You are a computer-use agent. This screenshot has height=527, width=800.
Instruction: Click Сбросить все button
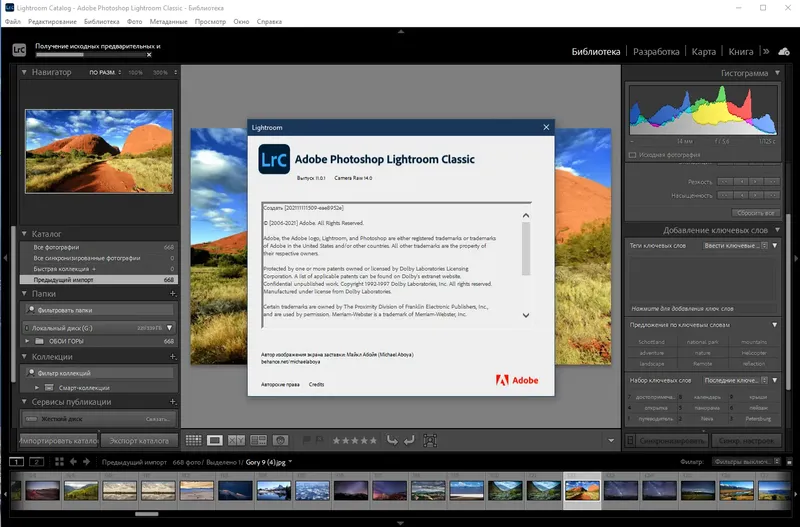tap(756, 213)
